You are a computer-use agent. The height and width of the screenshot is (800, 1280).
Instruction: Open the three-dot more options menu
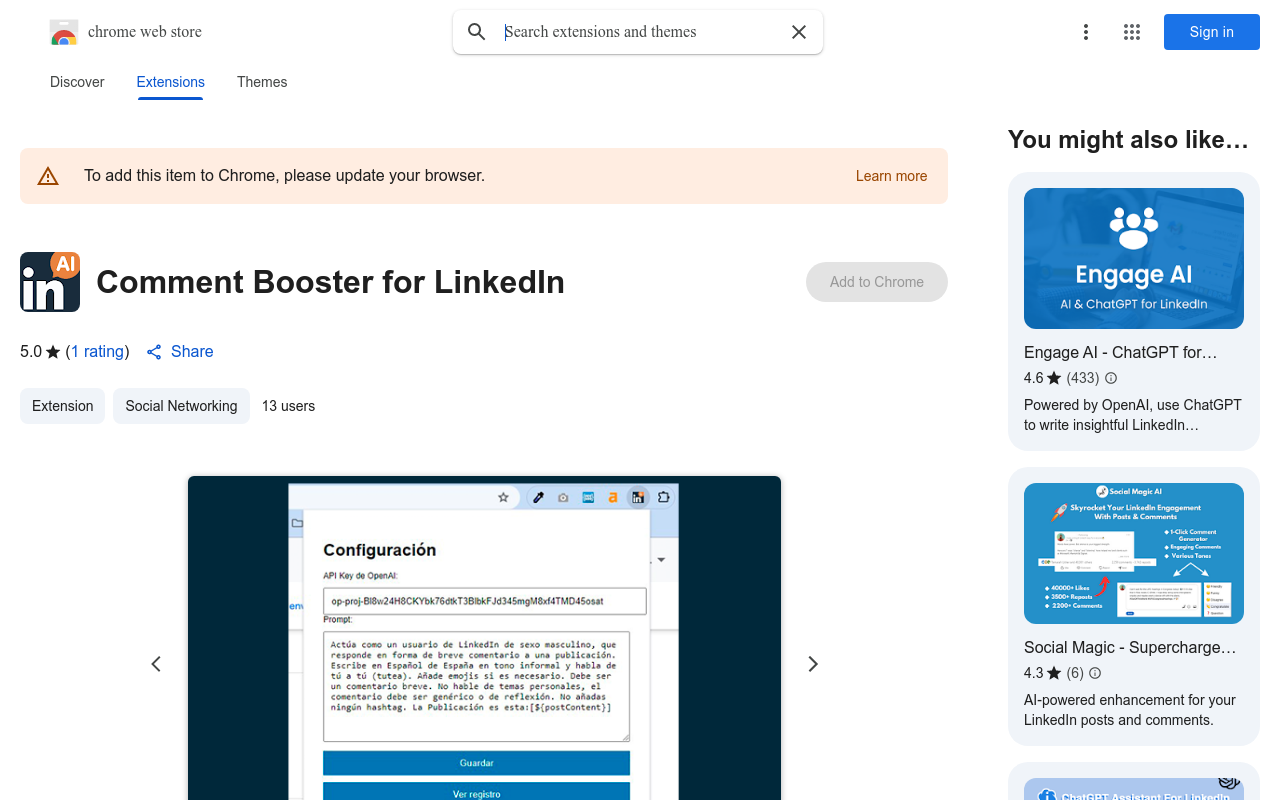(1086, 32)
